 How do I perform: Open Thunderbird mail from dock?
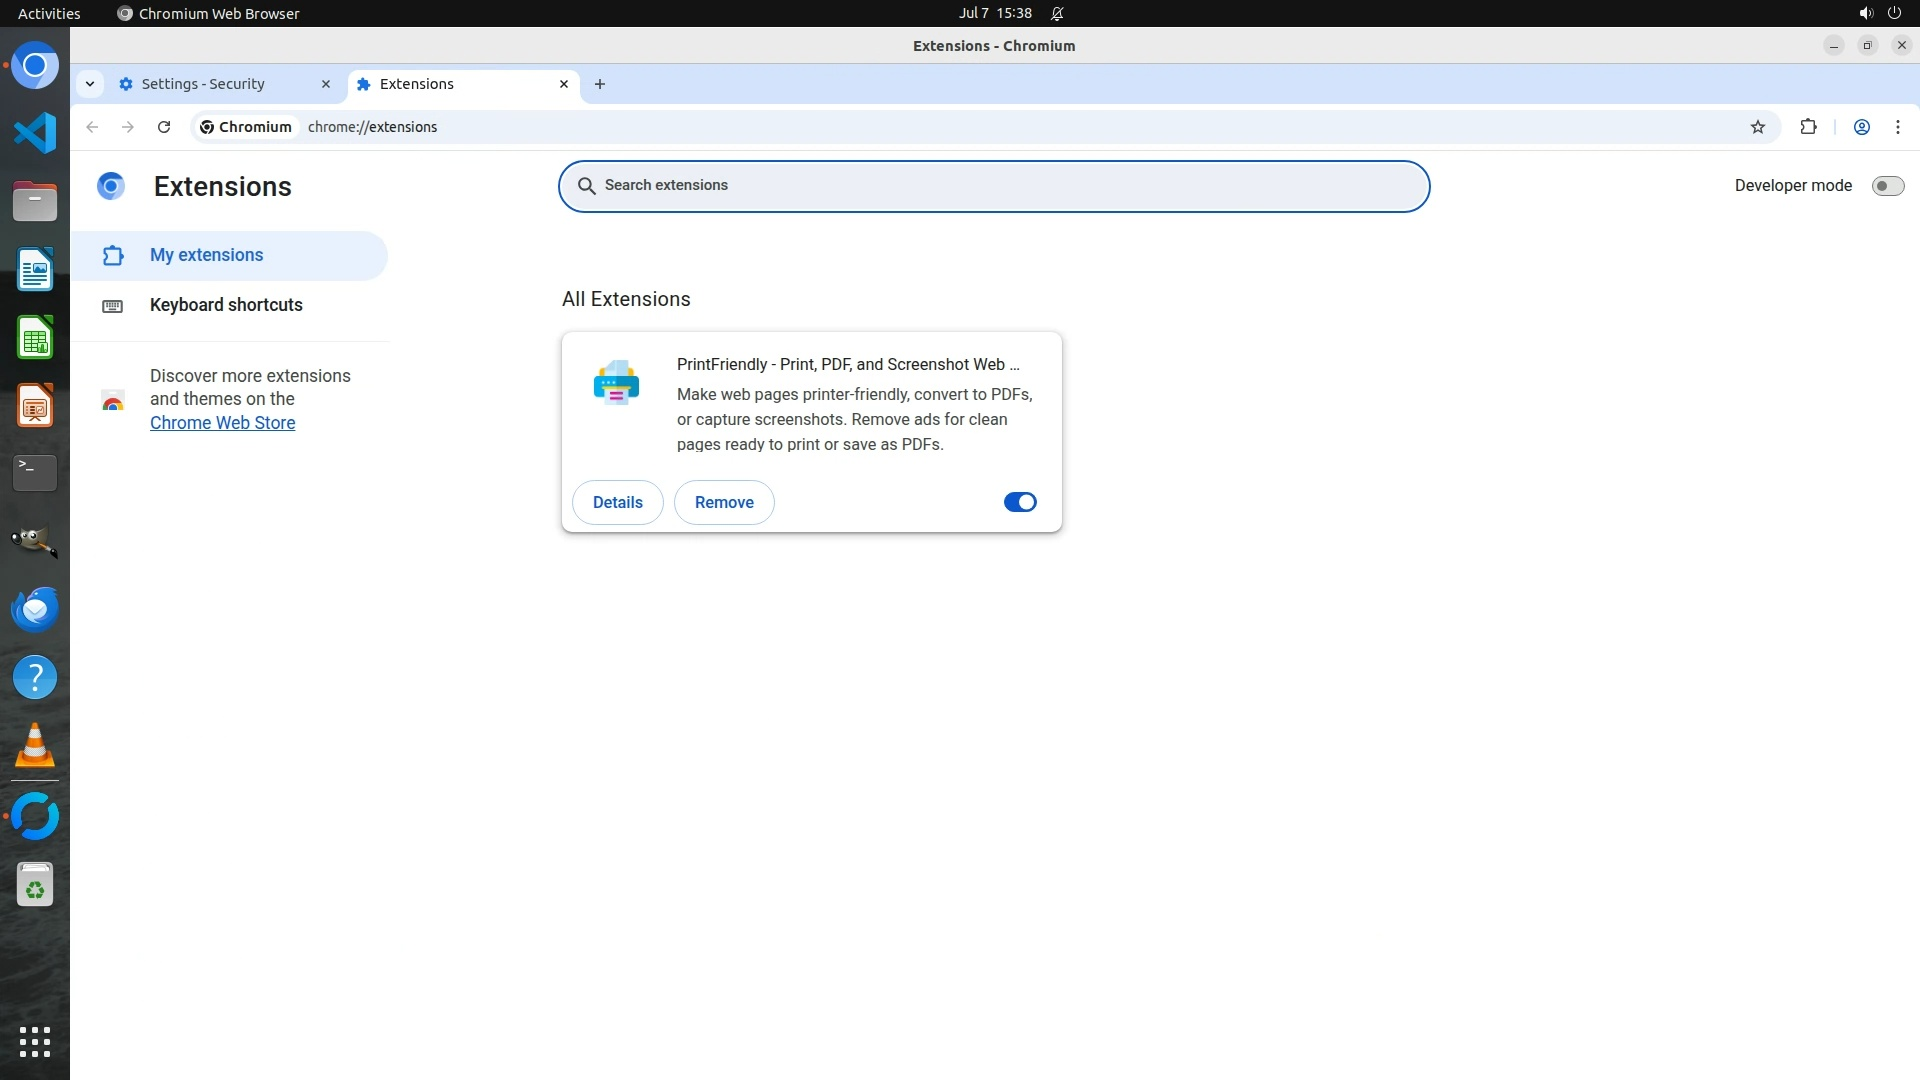[x=35, y=609]
